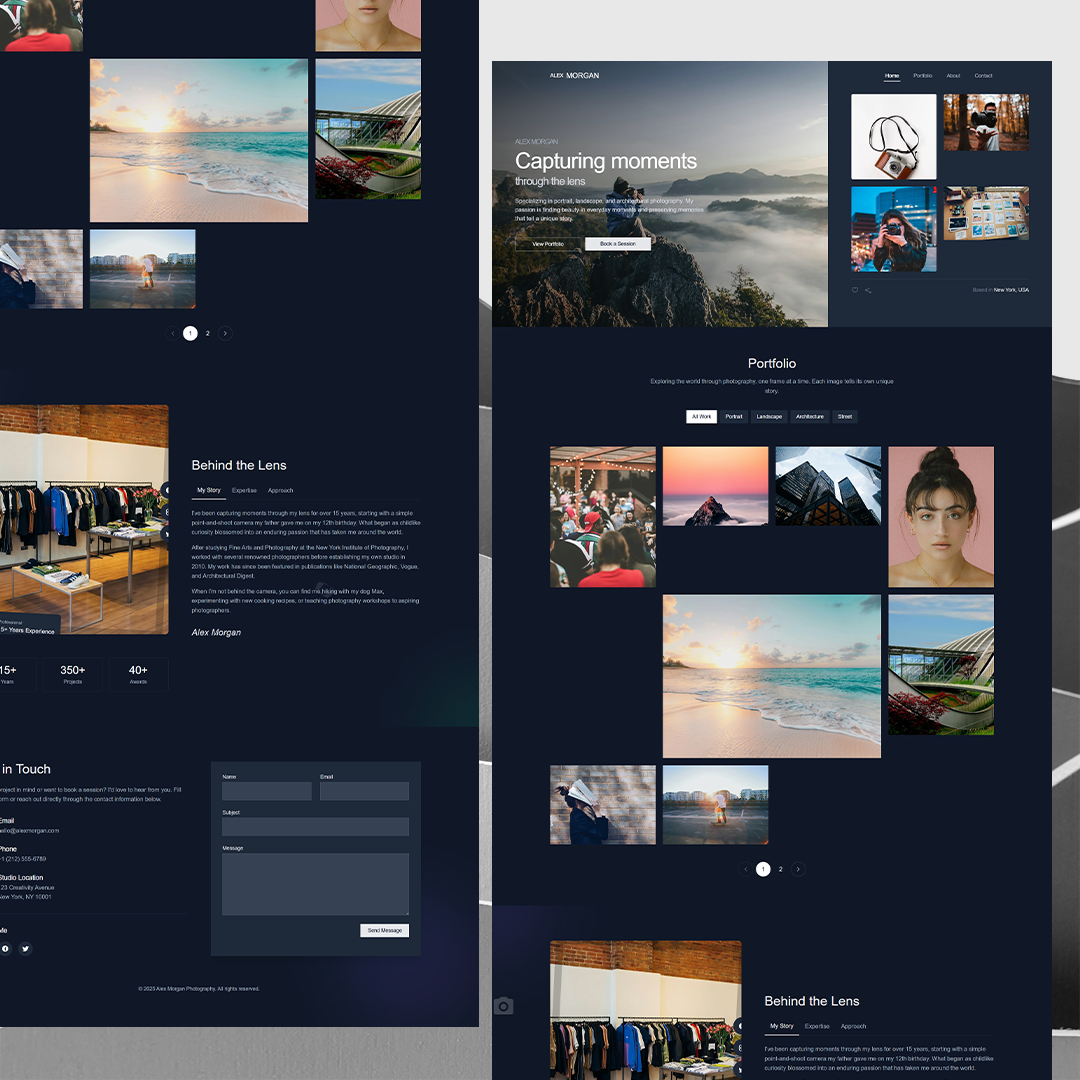Focus the Subject input field
Image resolution: width=1080 pixels, height=1080 pixels.
[315, 827]
